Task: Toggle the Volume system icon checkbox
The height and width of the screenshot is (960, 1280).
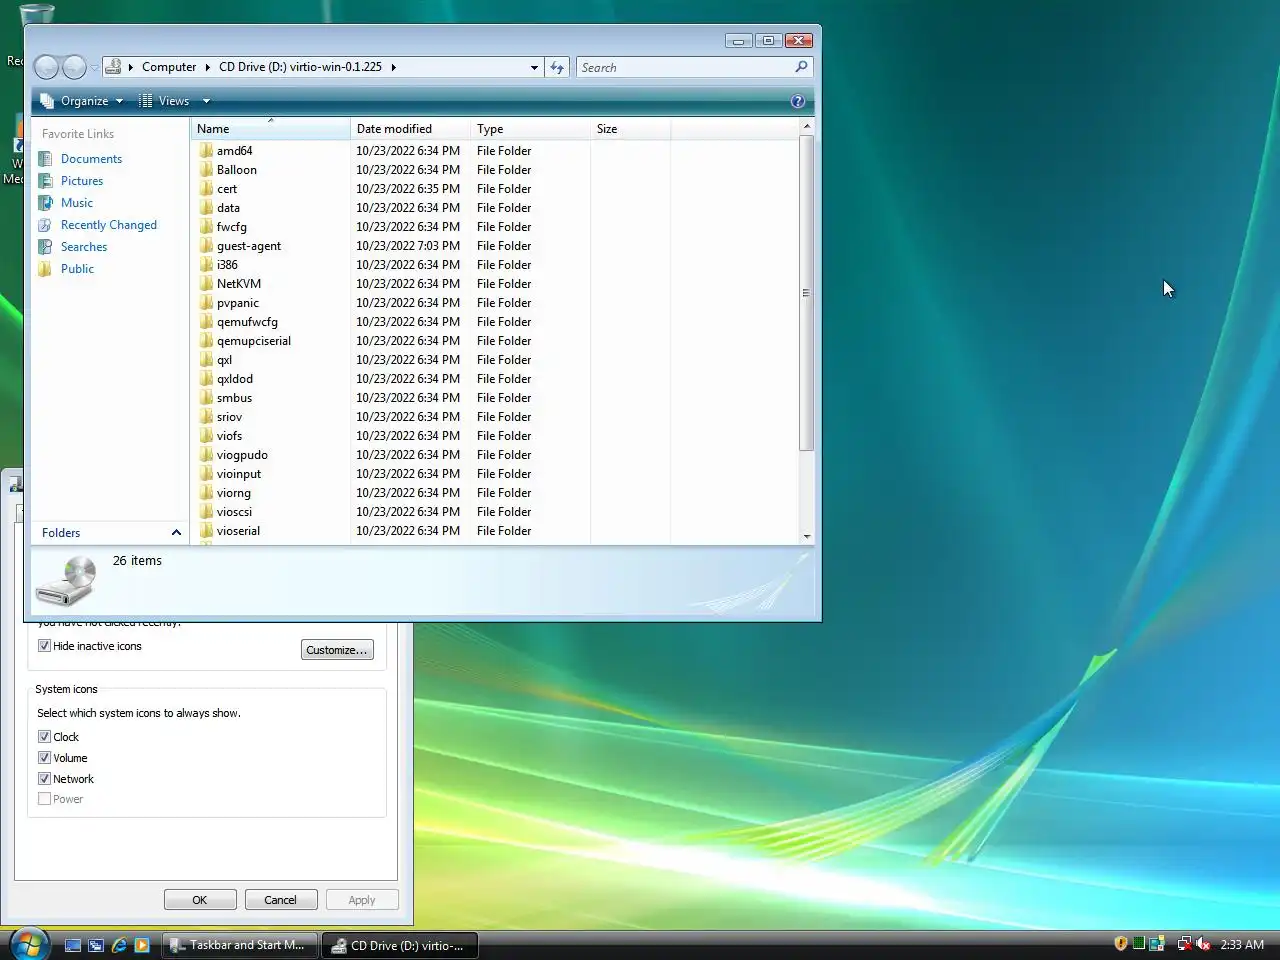Action: [x=44, y=758]
